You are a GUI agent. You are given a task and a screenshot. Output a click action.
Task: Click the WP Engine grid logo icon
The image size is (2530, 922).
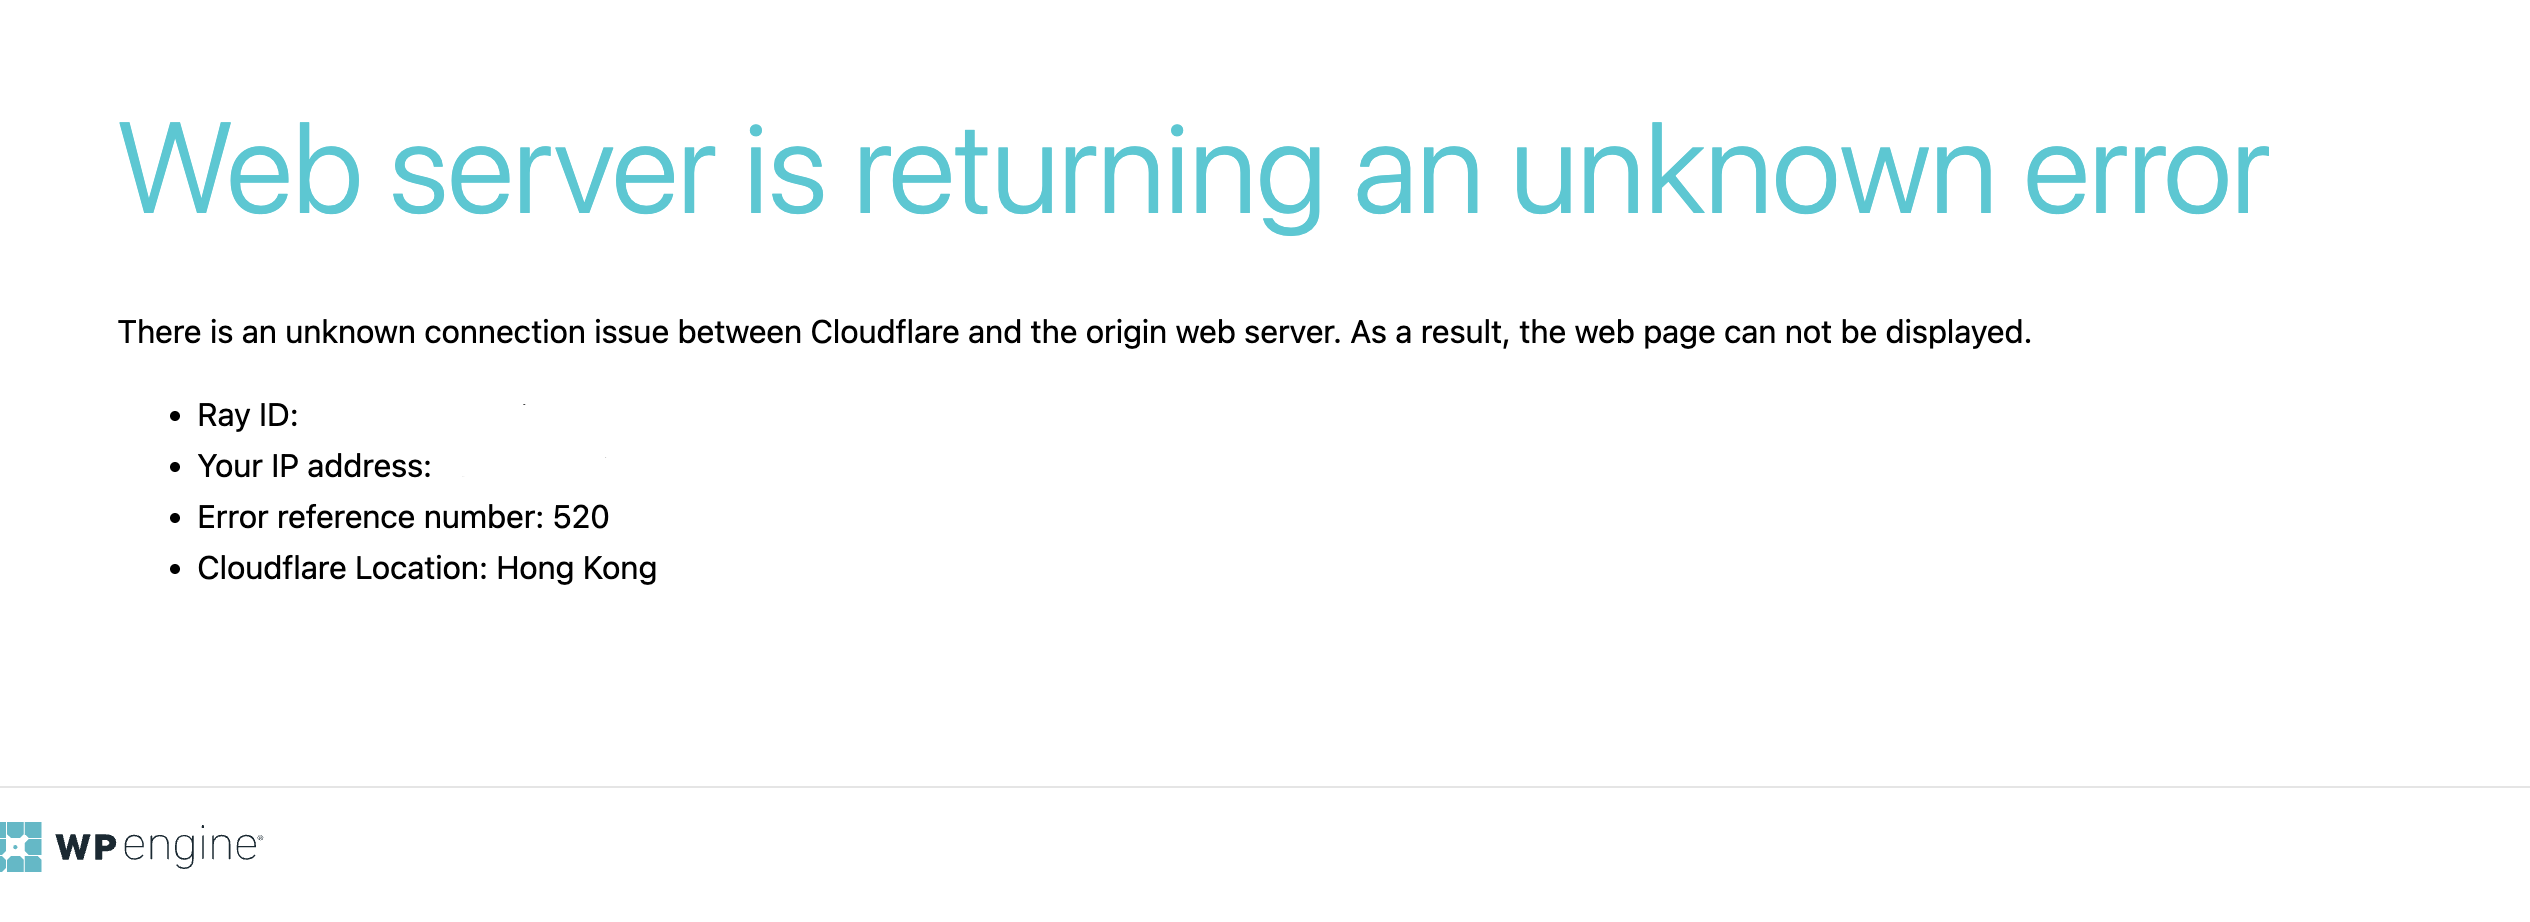(x=20, y=847)
